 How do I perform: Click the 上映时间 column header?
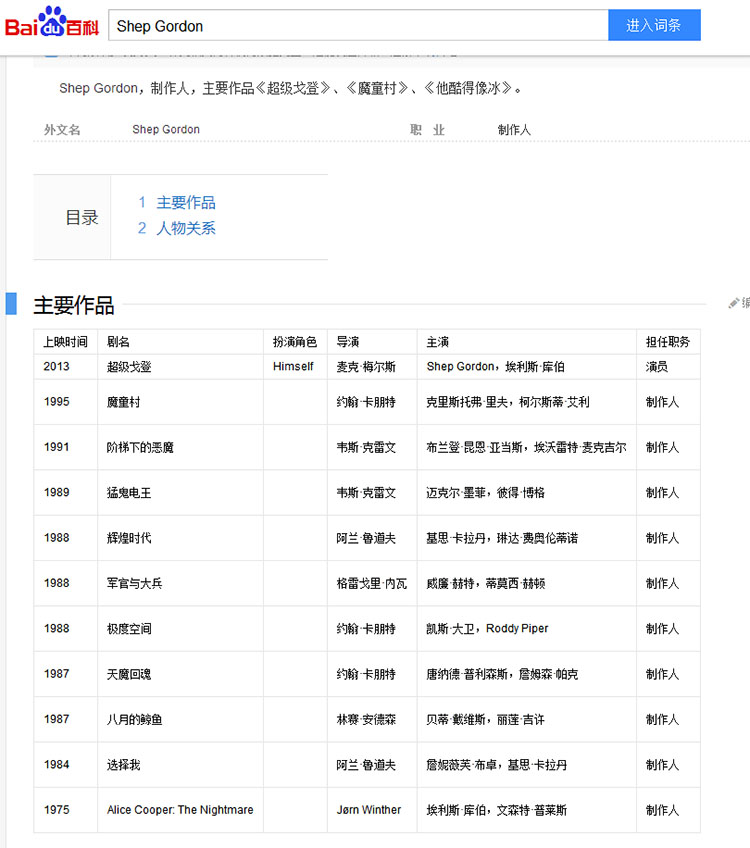[x=65, y=342]
